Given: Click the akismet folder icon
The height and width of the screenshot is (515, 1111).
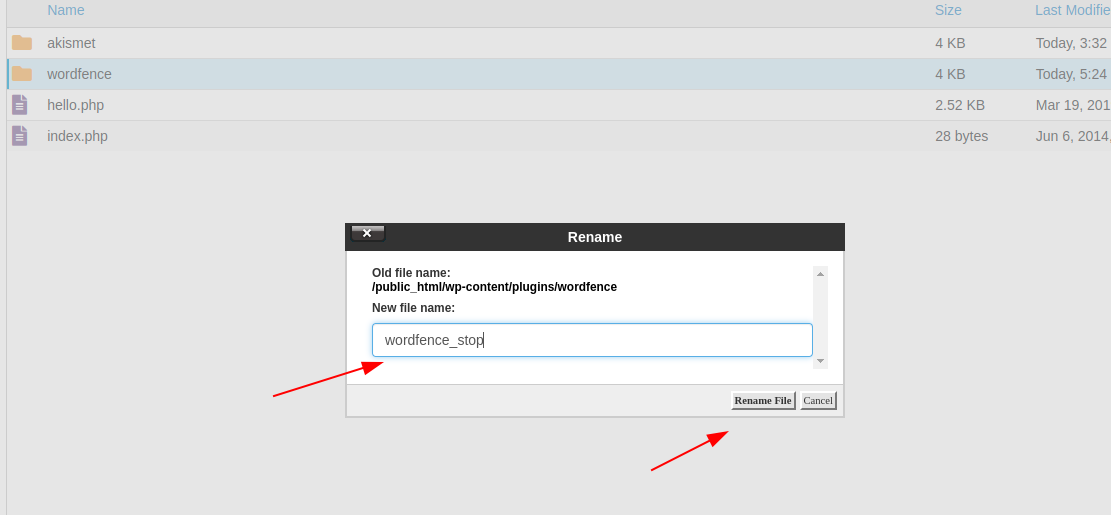Looking at the screenshot, I should [22, 43].
